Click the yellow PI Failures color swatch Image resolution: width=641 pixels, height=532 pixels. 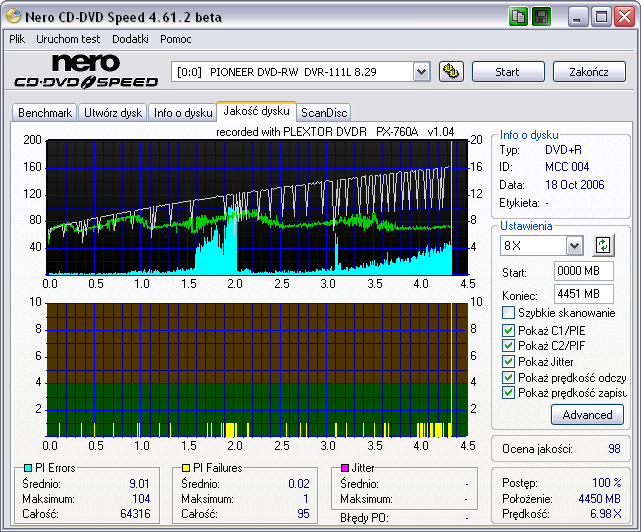click(186, 468)
